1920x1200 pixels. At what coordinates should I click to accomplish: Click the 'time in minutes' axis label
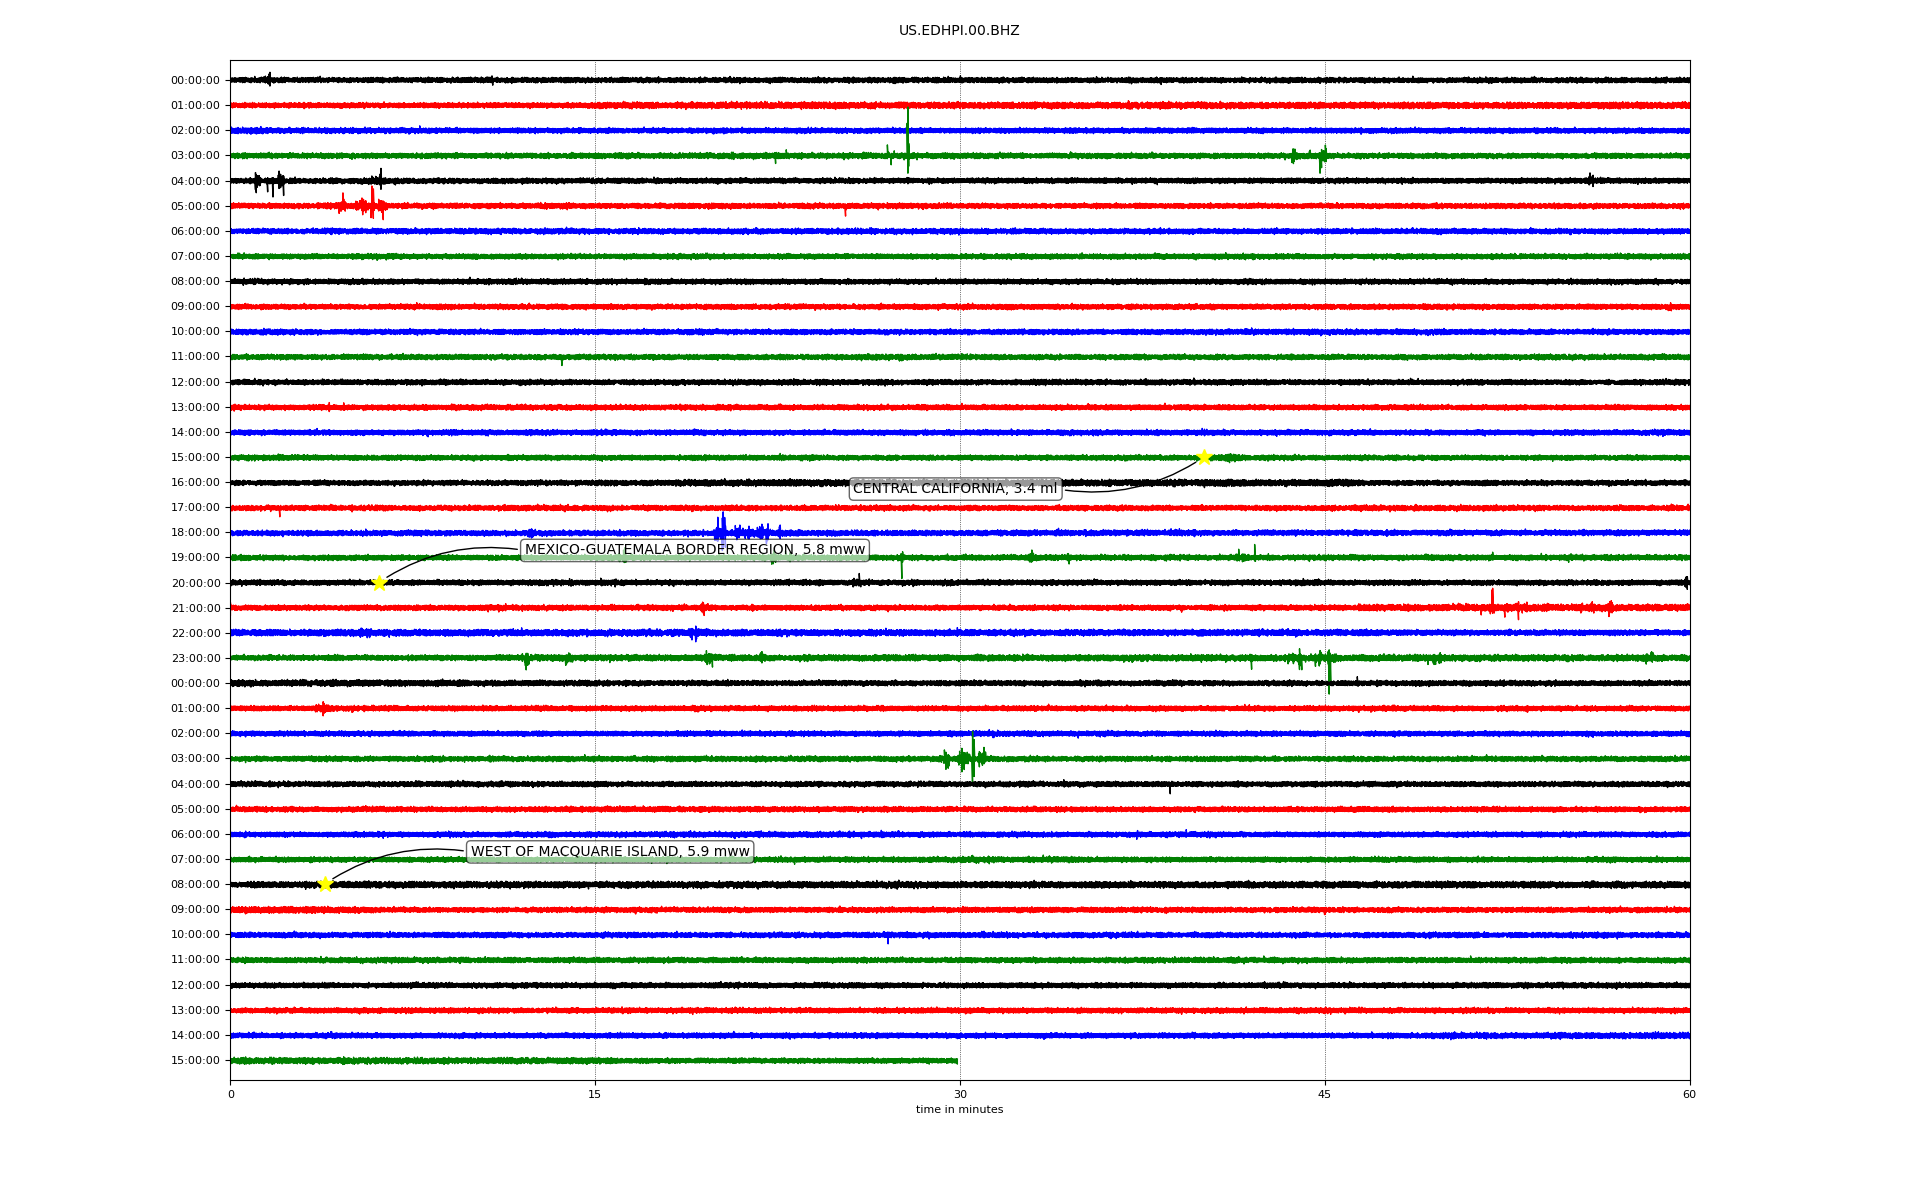point(959,1110)
